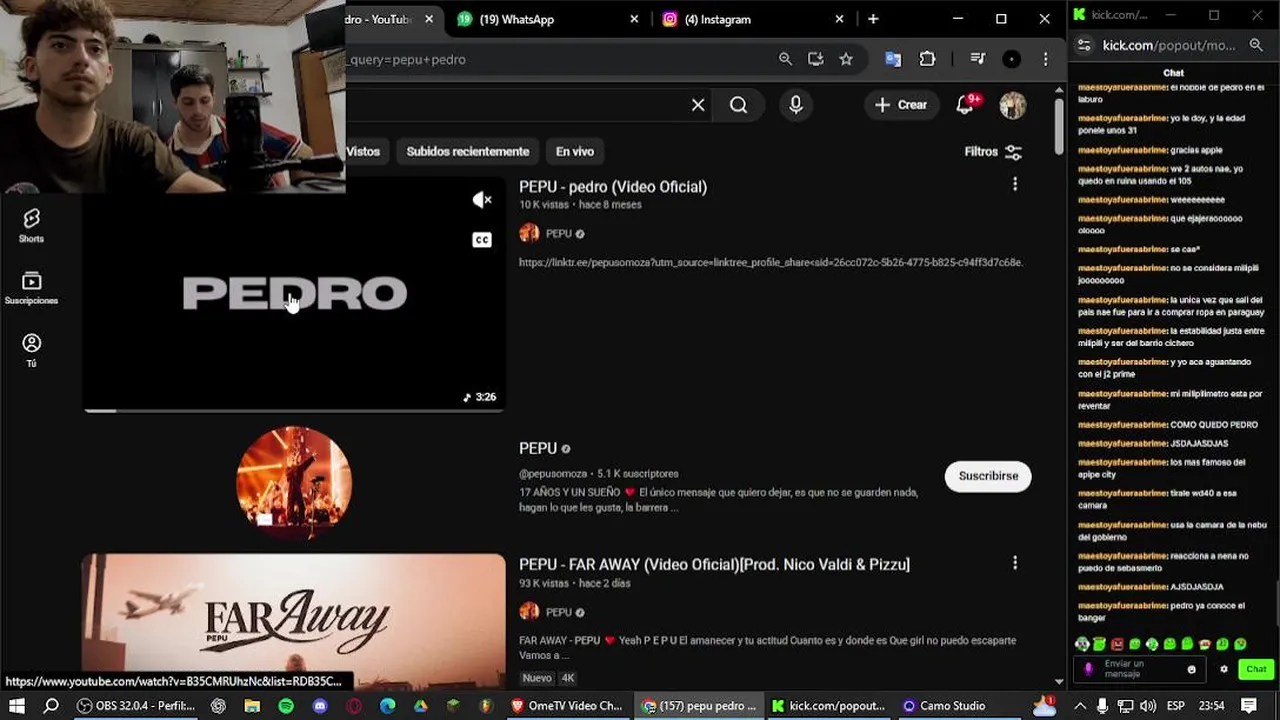Viewport: 1280px width, 720px height.
Task: Toggle captions on the PEDRO preview
Action: tap(482, 240)
